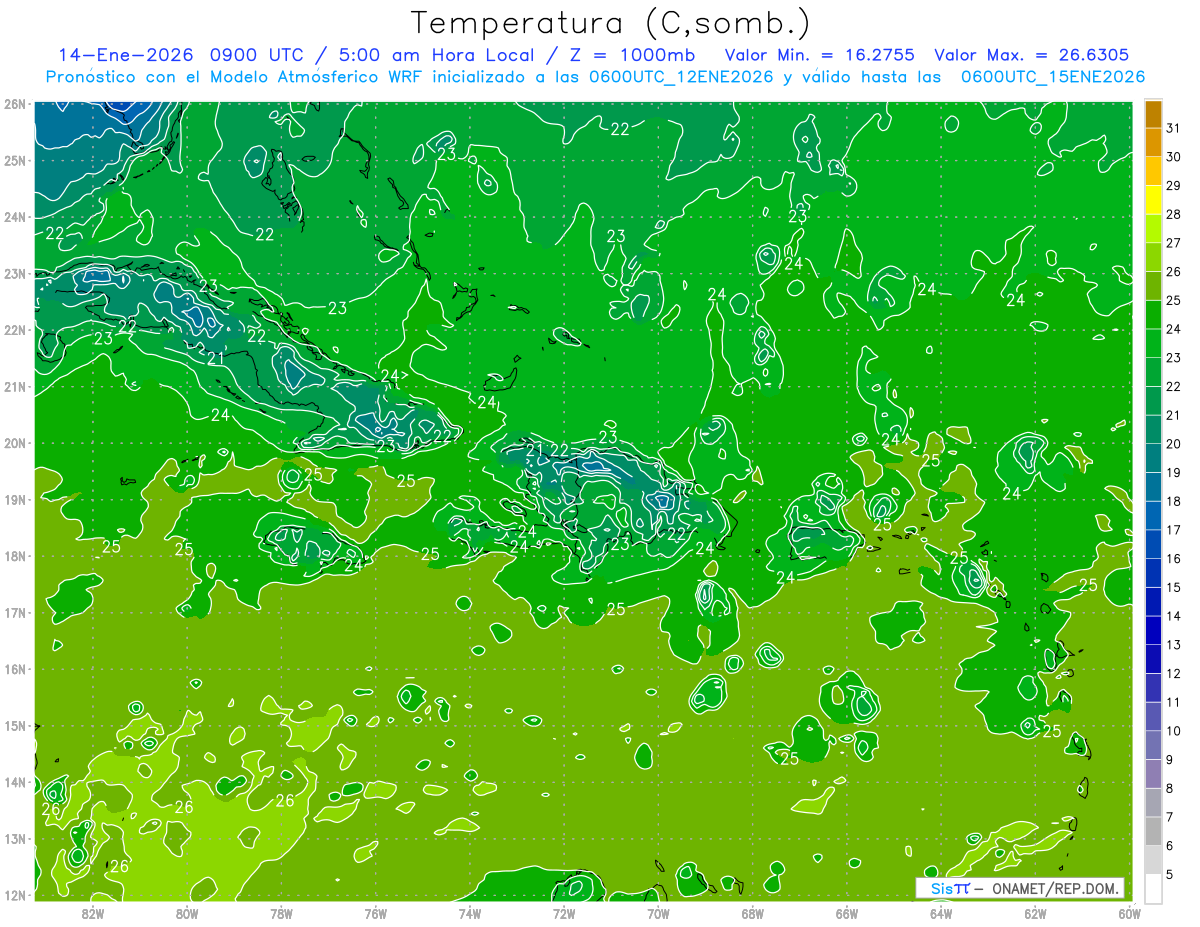Screen dimensions: 1200x927
Task: Click the longitude axis label "80W"
Action: click(186, 913)
